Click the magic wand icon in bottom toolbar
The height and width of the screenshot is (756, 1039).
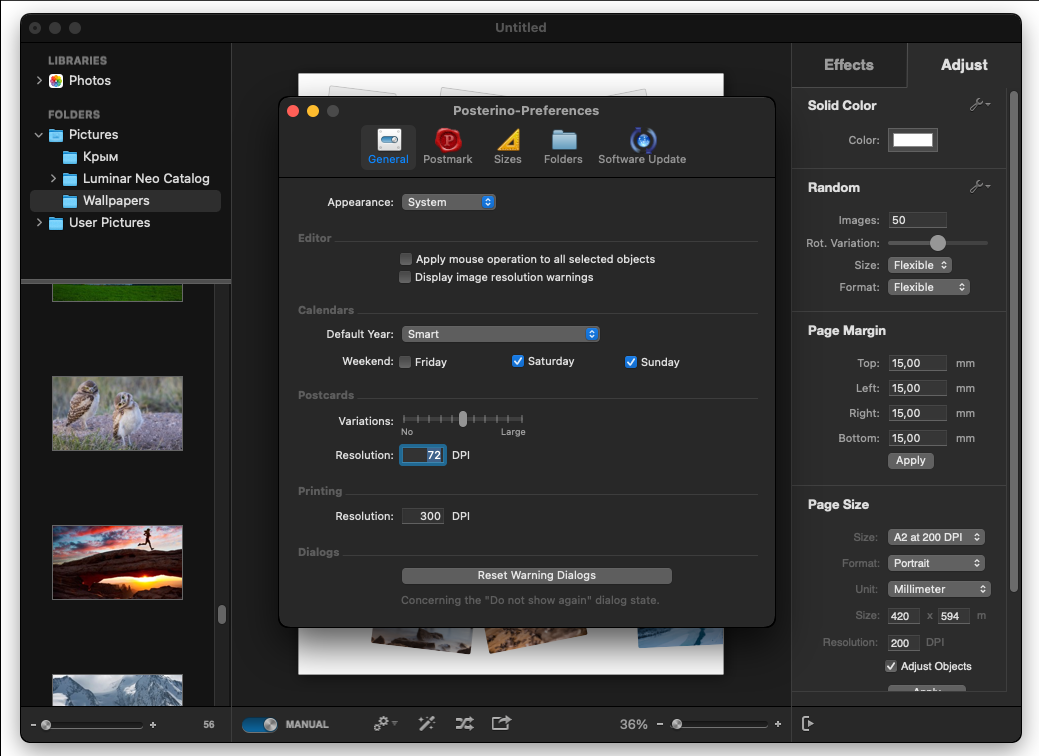427,724
